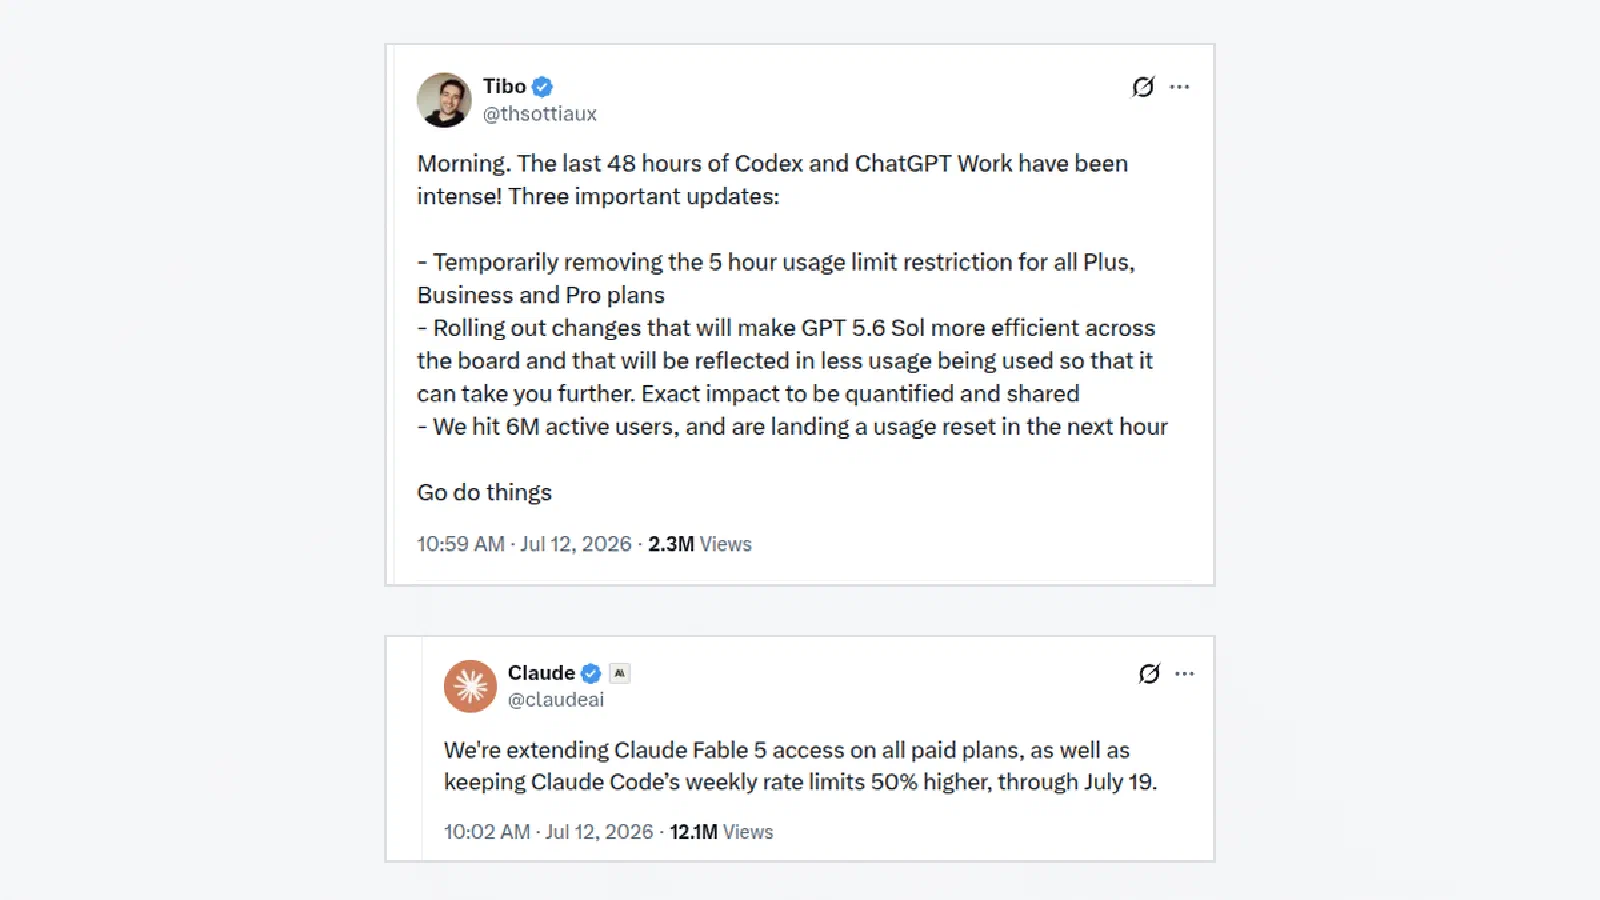Viewport: 1600px width, 900px height.
Task: Click Tibo's profile photo
Action: 444,100
